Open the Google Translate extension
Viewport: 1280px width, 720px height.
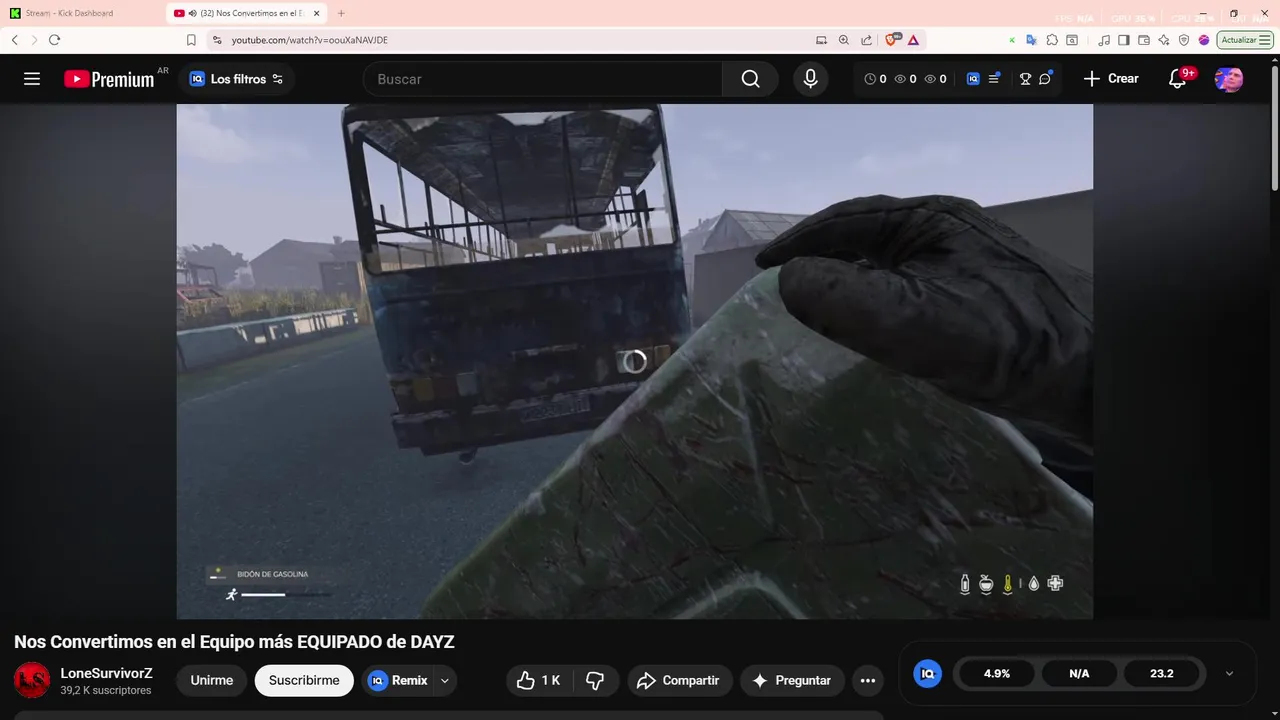[x=1032, y=40]
